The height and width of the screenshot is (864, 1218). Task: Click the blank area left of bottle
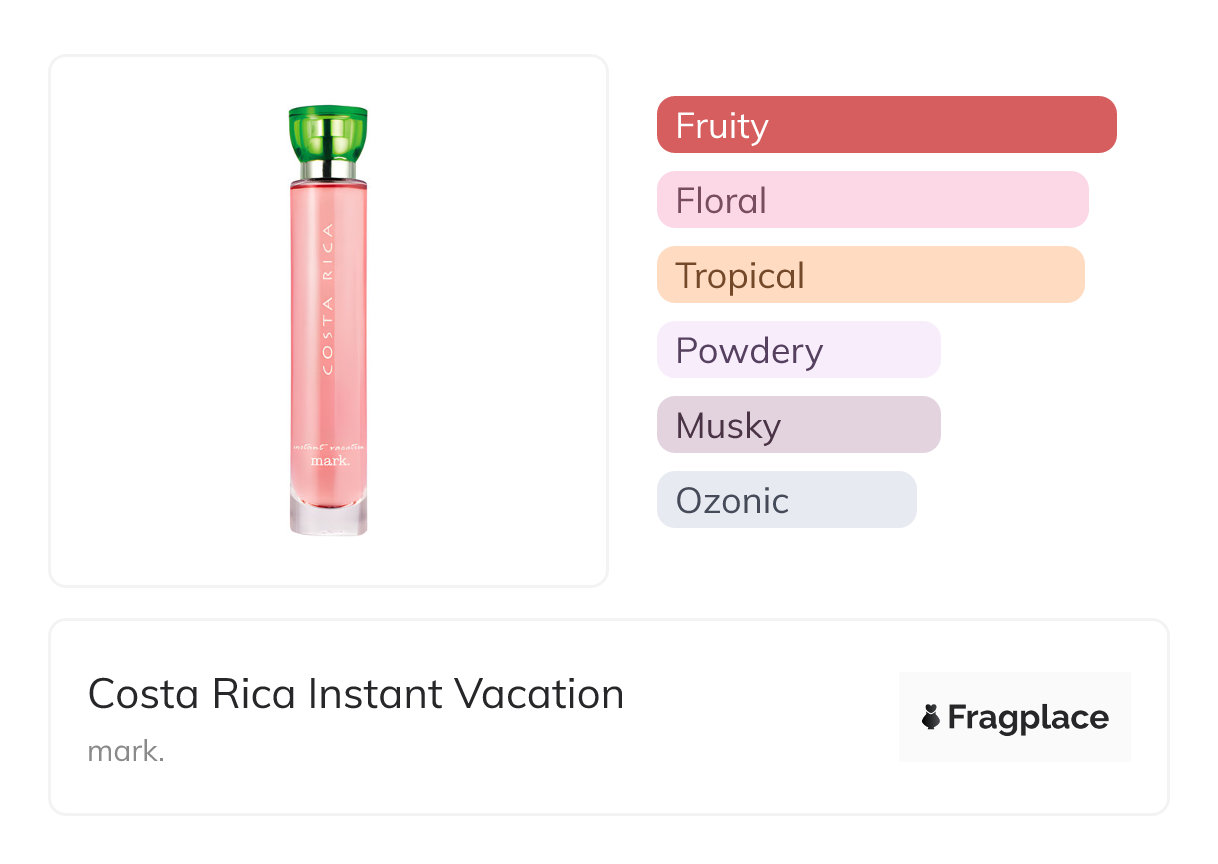click(x=160, y=320)
